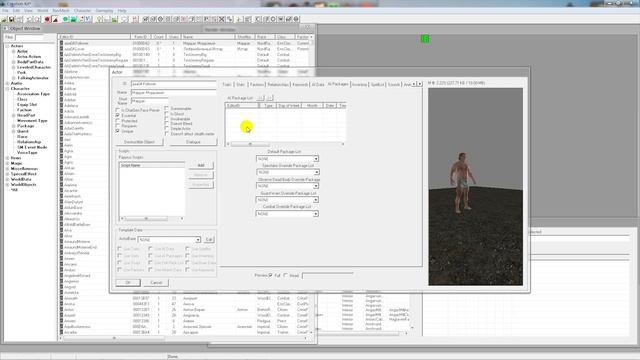Click the green rectangle toolbar icon
The image size is (640, 360).
(x=74, y=19)
